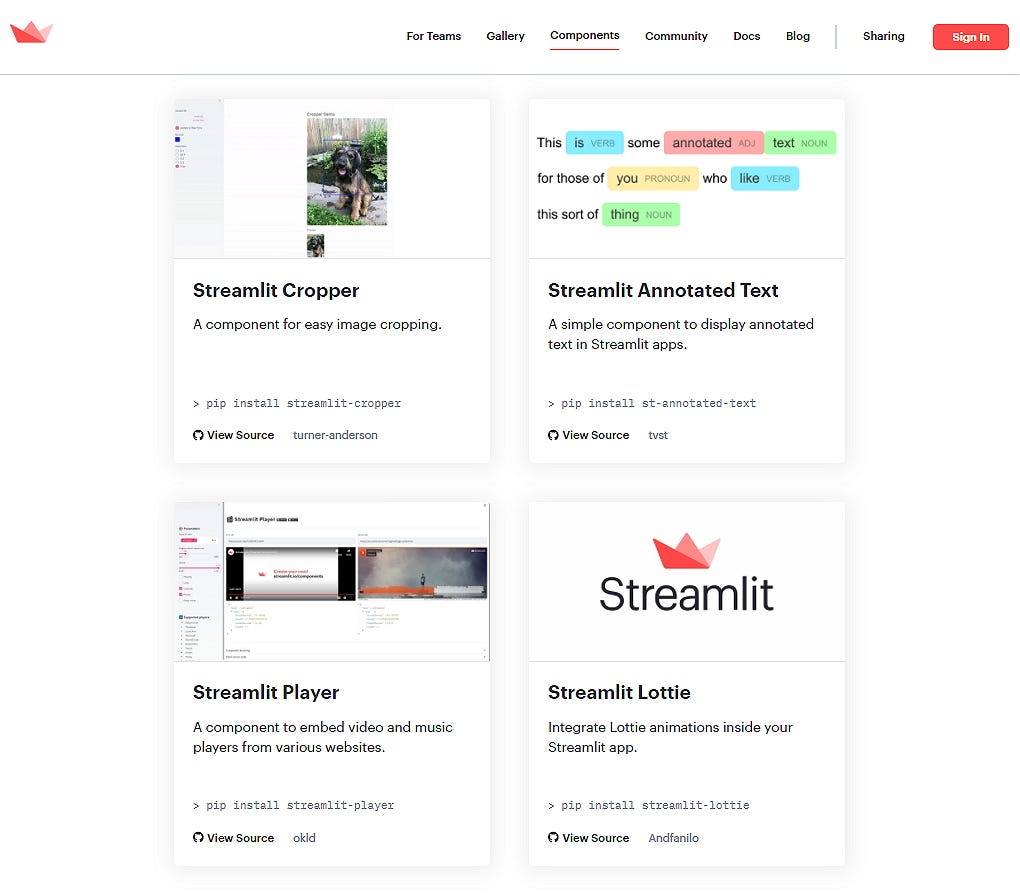Open the Components tab in the navigation bar

584,36
